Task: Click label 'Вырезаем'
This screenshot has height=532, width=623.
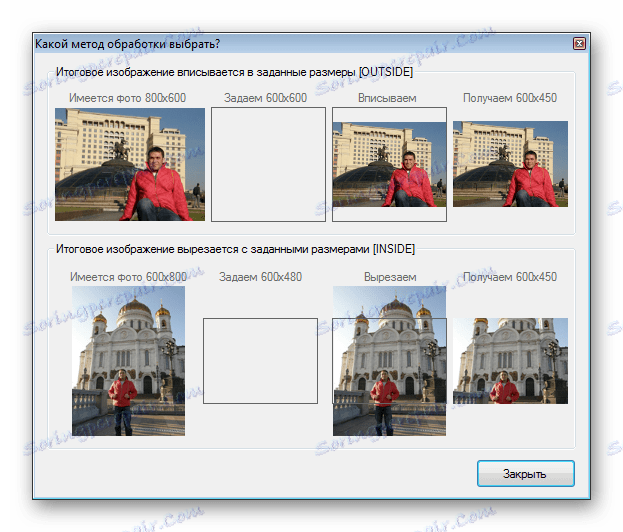Action: pyautogui.click(x=390, y=277)
